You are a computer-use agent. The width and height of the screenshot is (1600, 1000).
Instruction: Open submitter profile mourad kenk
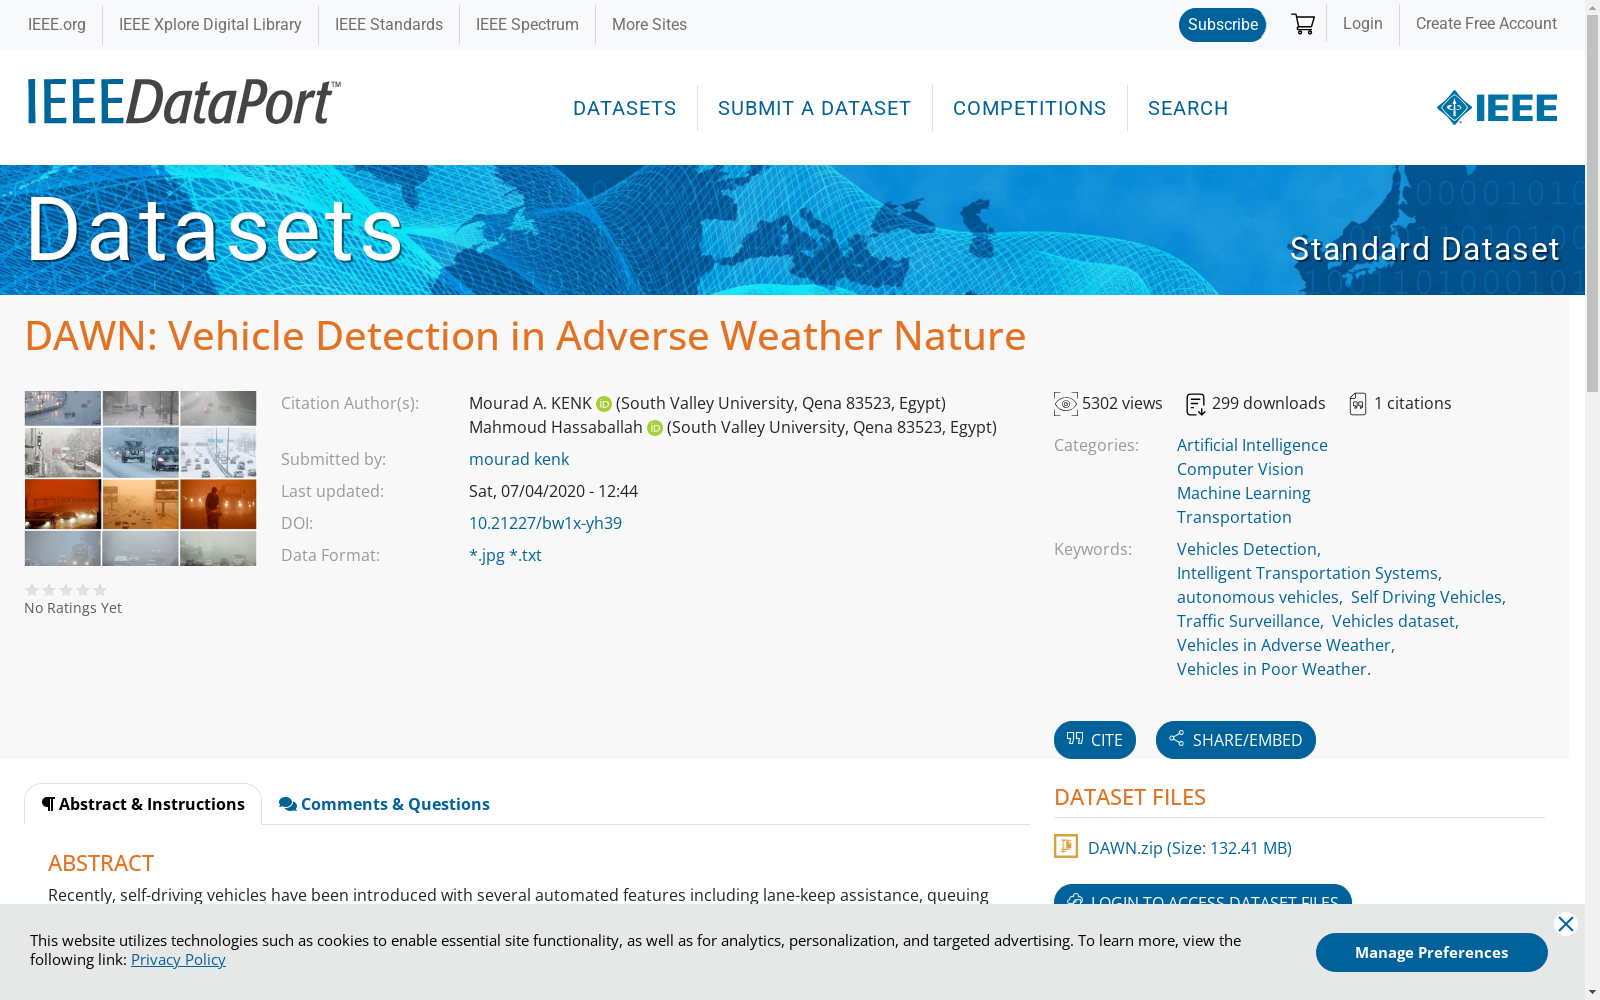[x=519, y=459]
